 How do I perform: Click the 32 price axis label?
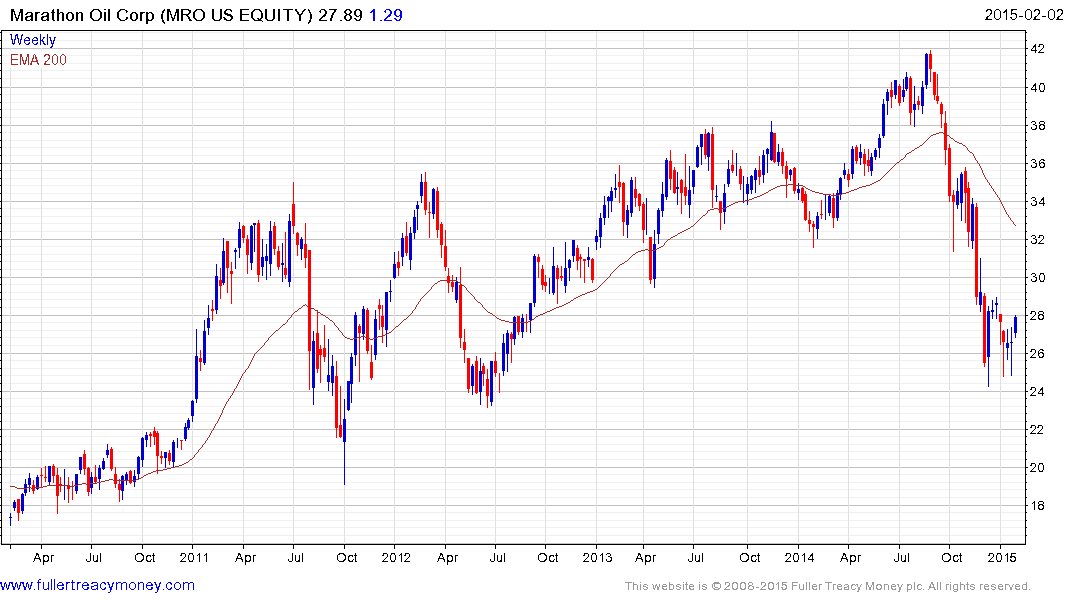click(x=1037, y=239)
